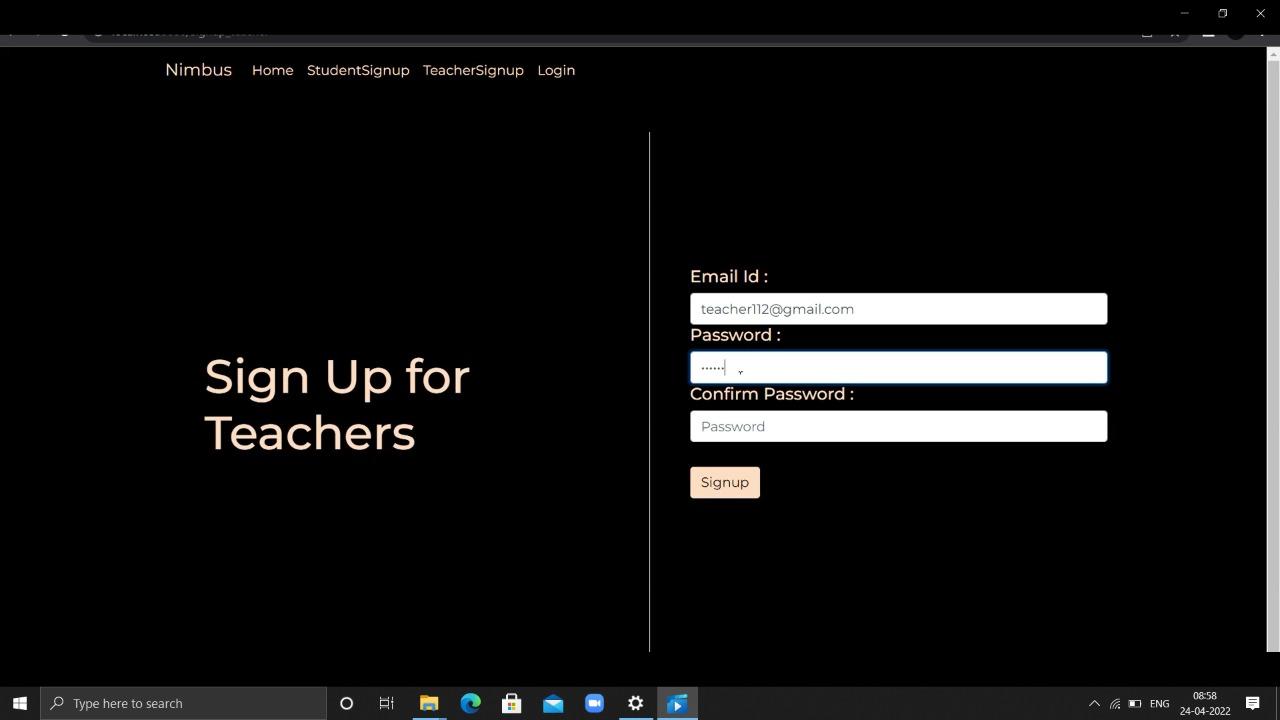The width and height of the screenshot is (1280, 720).
Task: Select the 'Email Id :' label
Action: (x=729, y=277)
